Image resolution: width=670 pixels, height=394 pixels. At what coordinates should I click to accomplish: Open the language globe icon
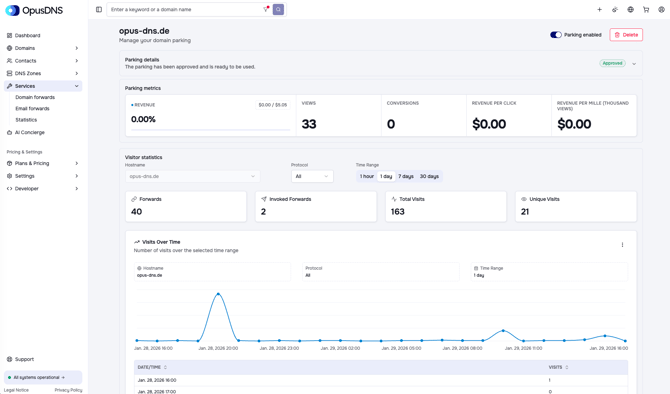click(630, 9)
